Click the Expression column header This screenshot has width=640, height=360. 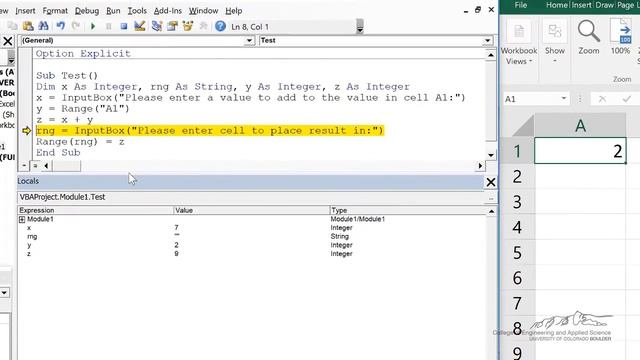pos(96,210)
